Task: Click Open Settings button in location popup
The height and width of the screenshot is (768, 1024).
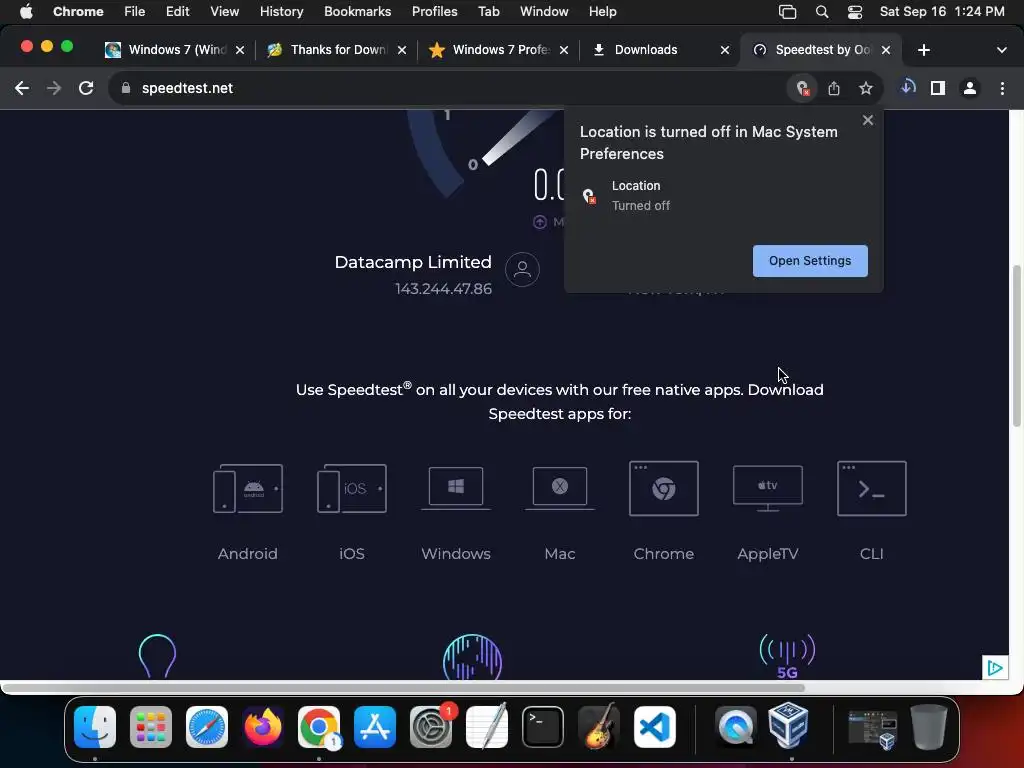Action: [810, 261]
